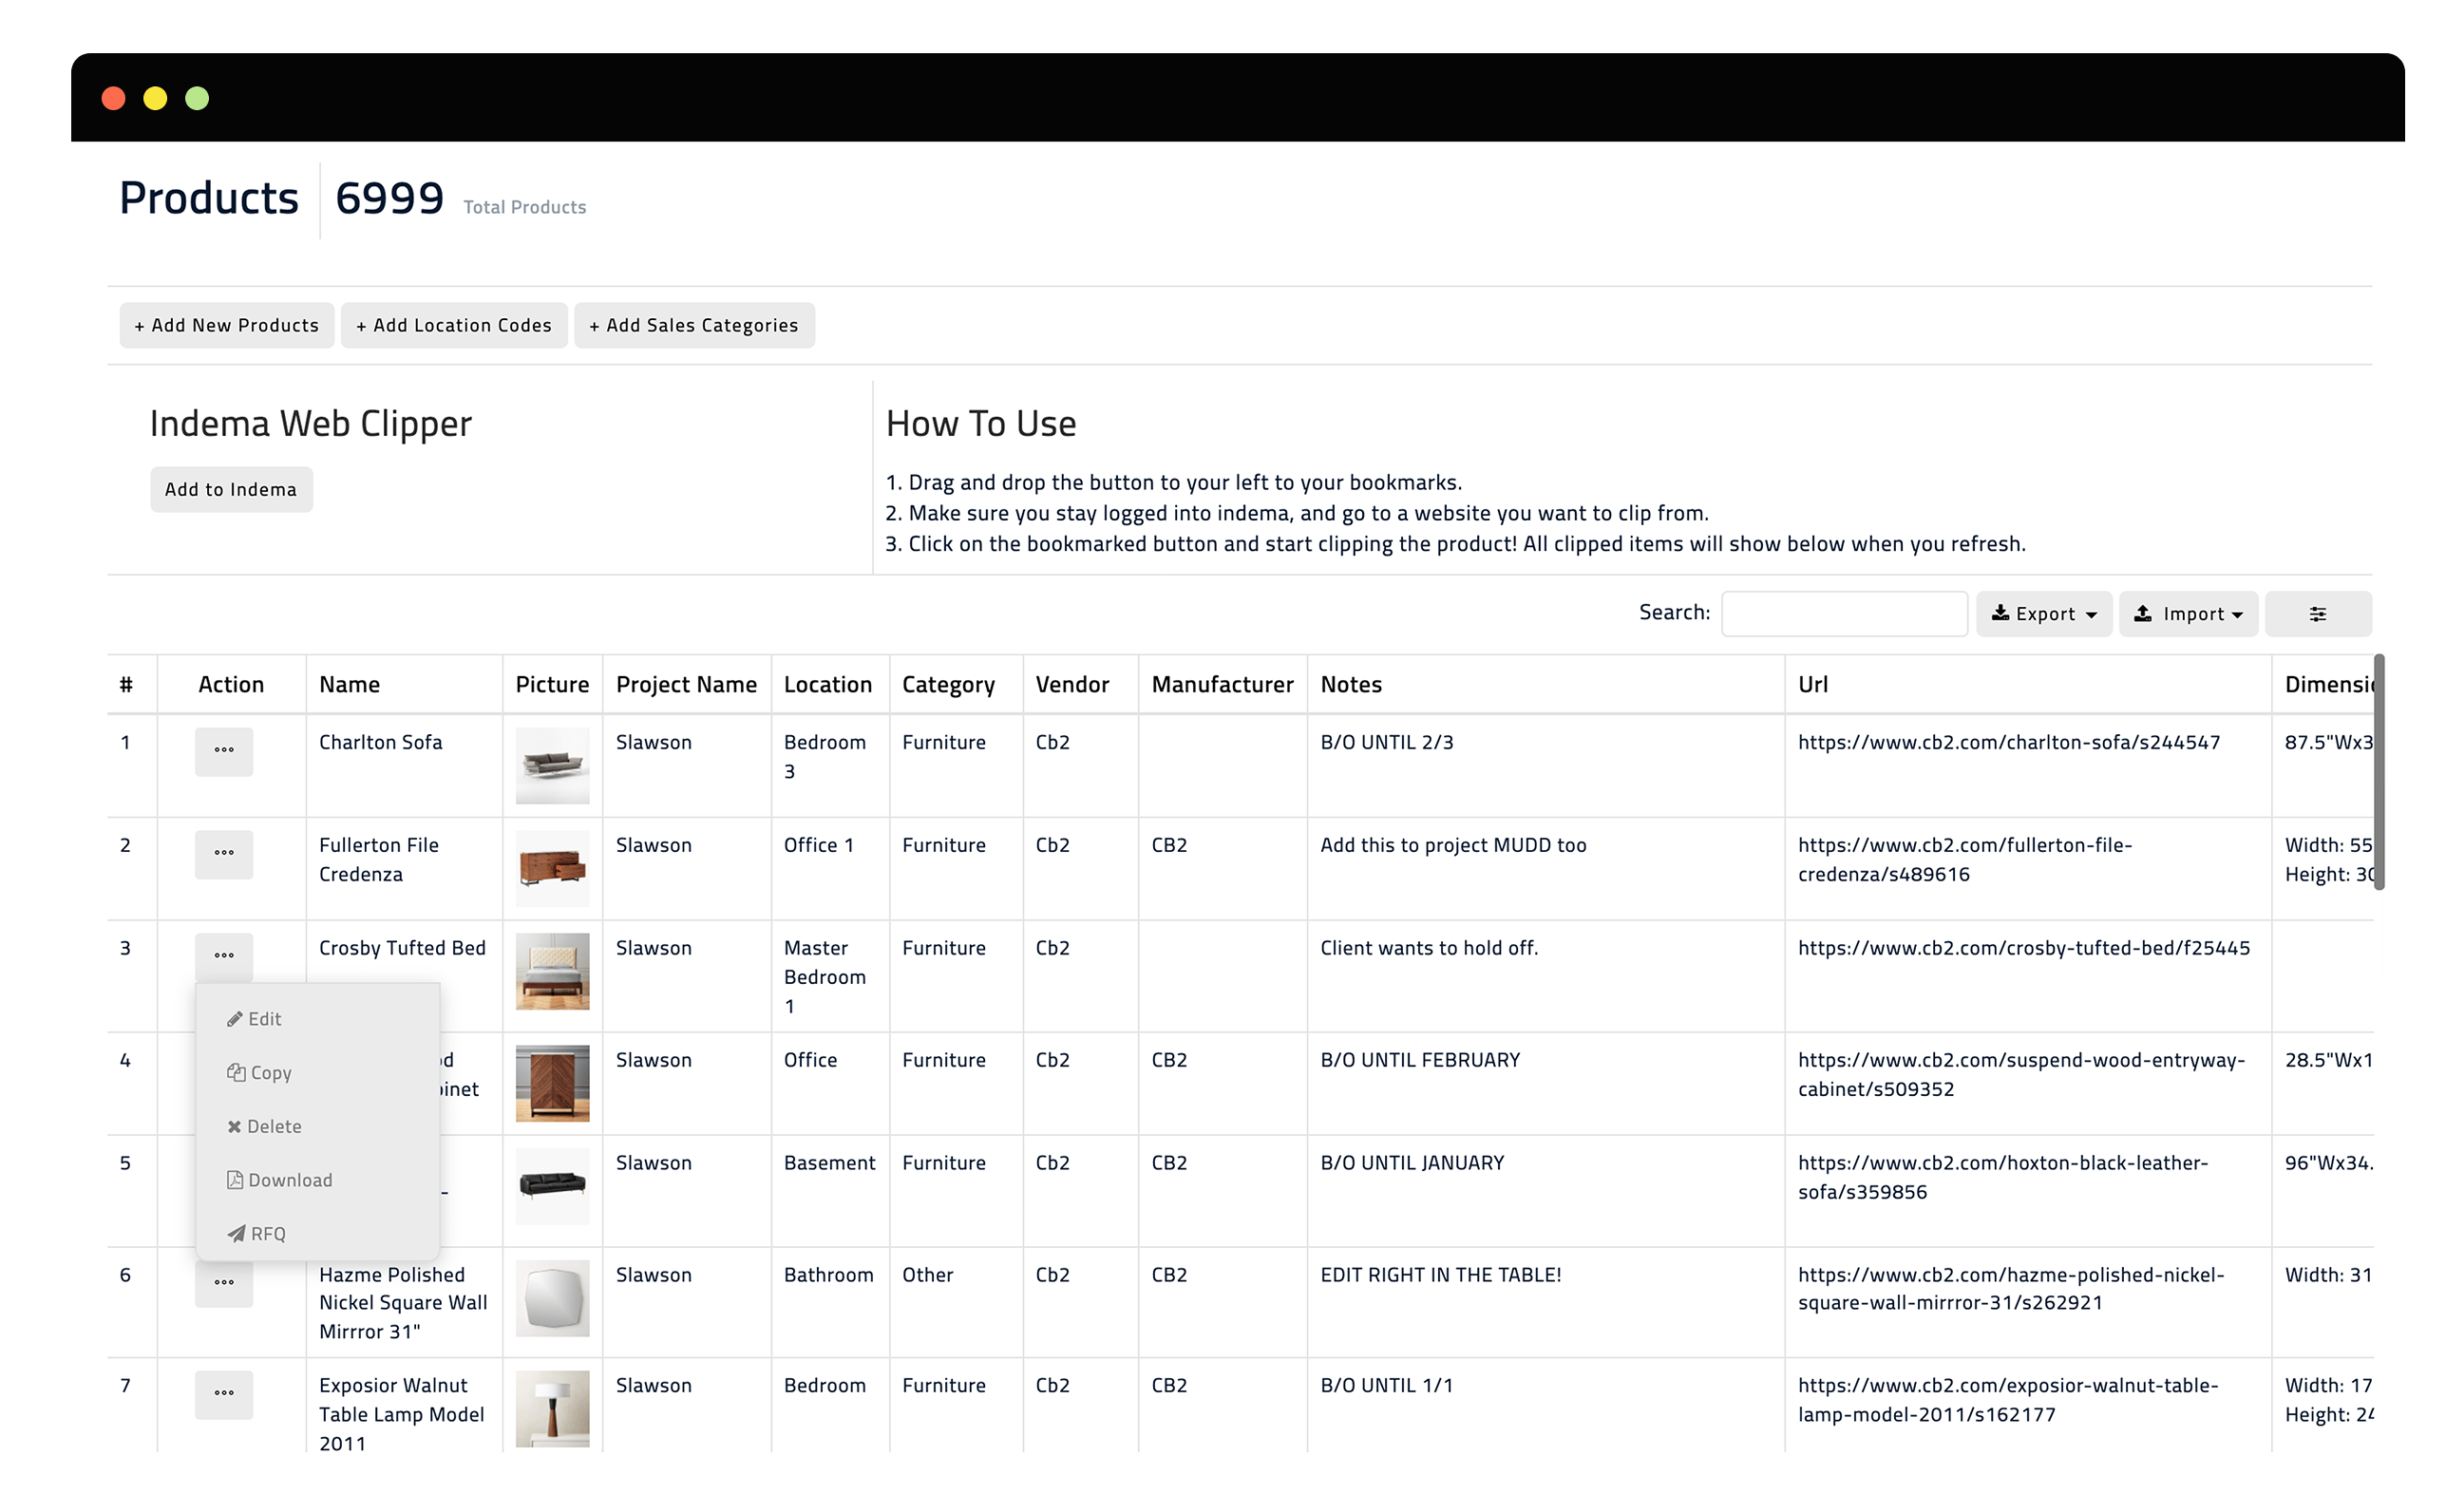
Task: Focus the Search input field
Action: [1844, 614]
